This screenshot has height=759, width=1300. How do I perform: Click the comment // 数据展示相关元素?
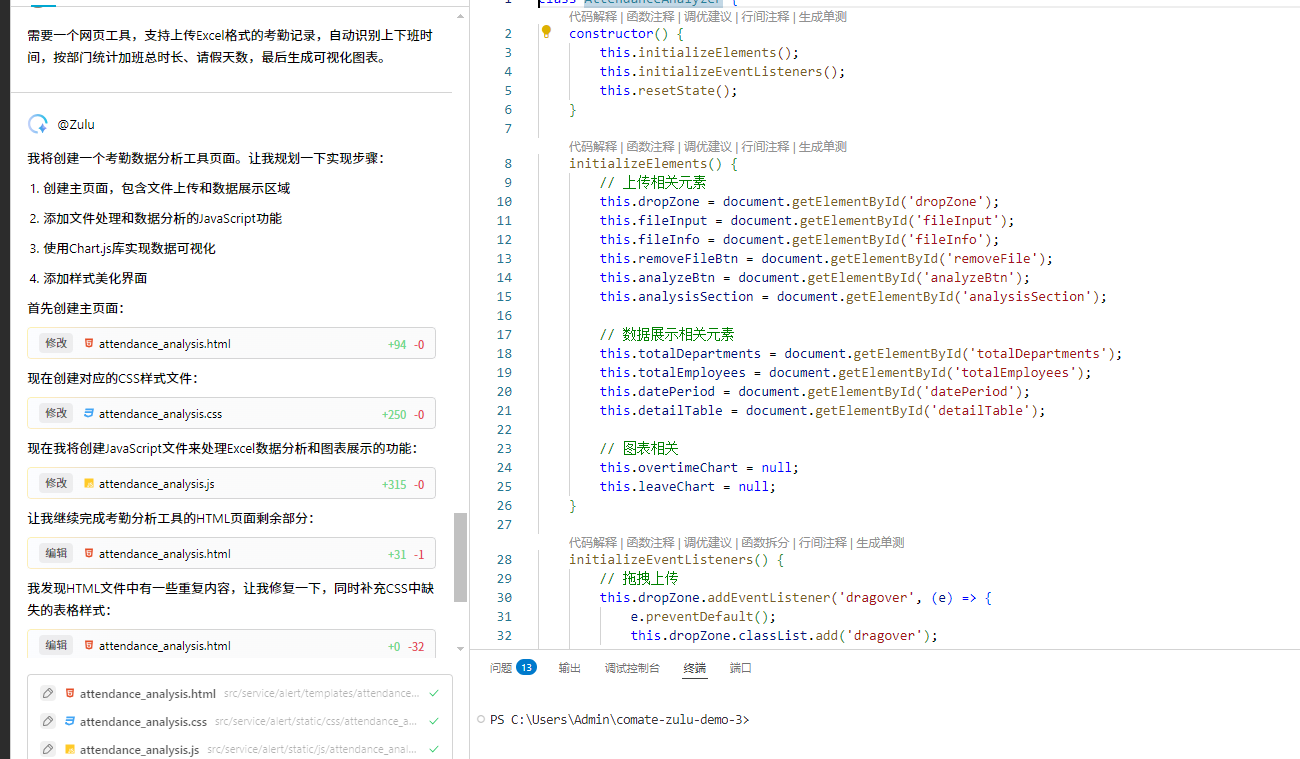[x=667, y=334]
